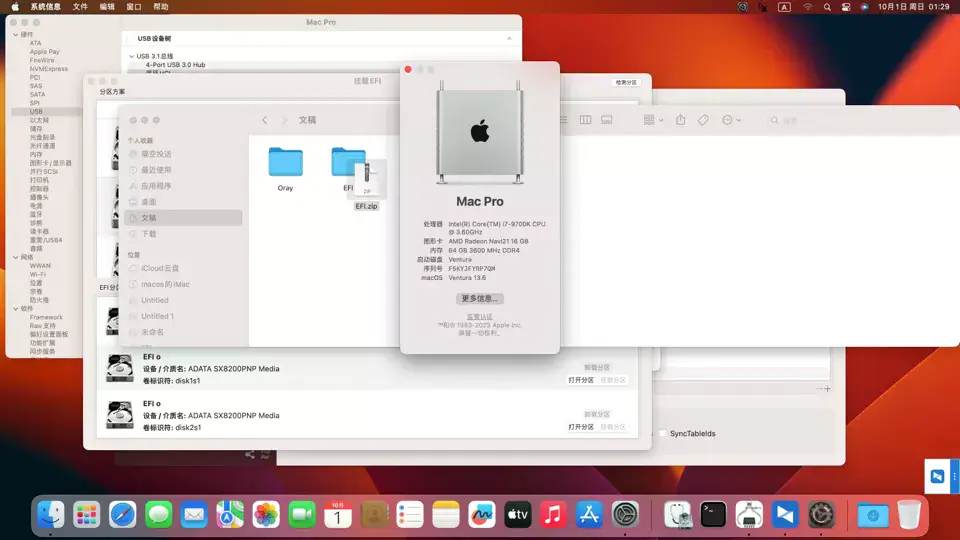Open the 窗口 menu
The height and width of the screenshot is (540, 960).
pos(133,7)
